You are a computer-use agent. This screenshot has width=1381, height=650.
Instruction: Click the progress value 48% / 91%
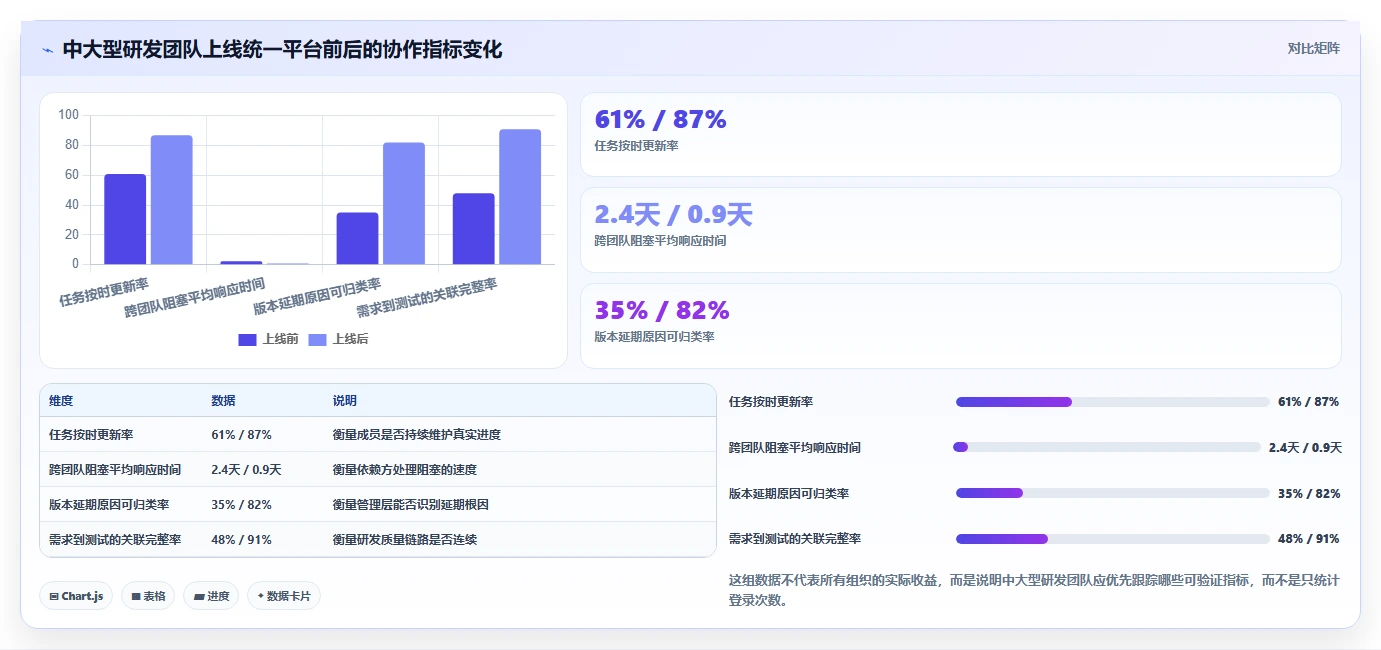tap(1308, 539)
